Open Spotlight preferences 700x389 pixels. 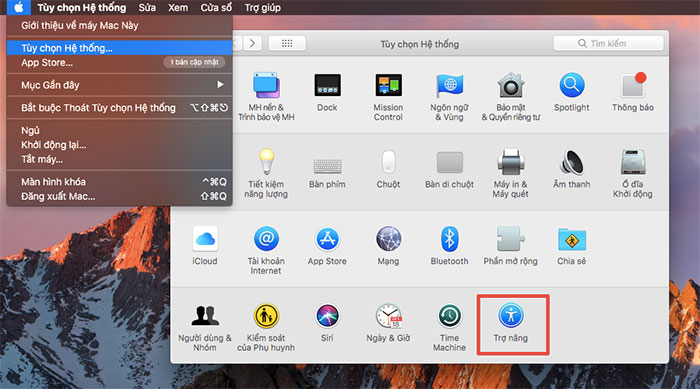pyautogui.click(x=571, y=92)
